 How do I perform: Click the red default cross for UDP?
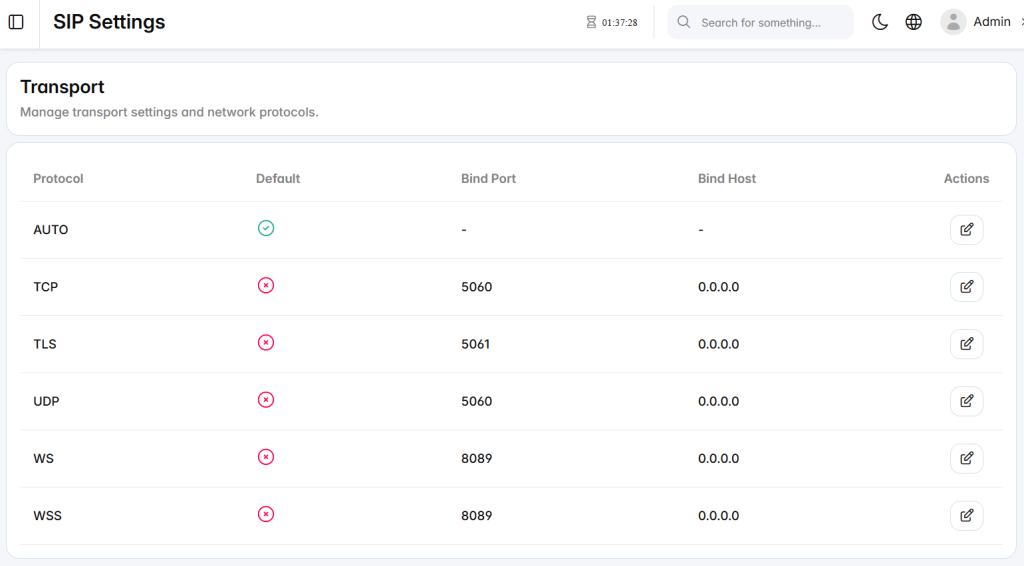[x=266, y=400]
